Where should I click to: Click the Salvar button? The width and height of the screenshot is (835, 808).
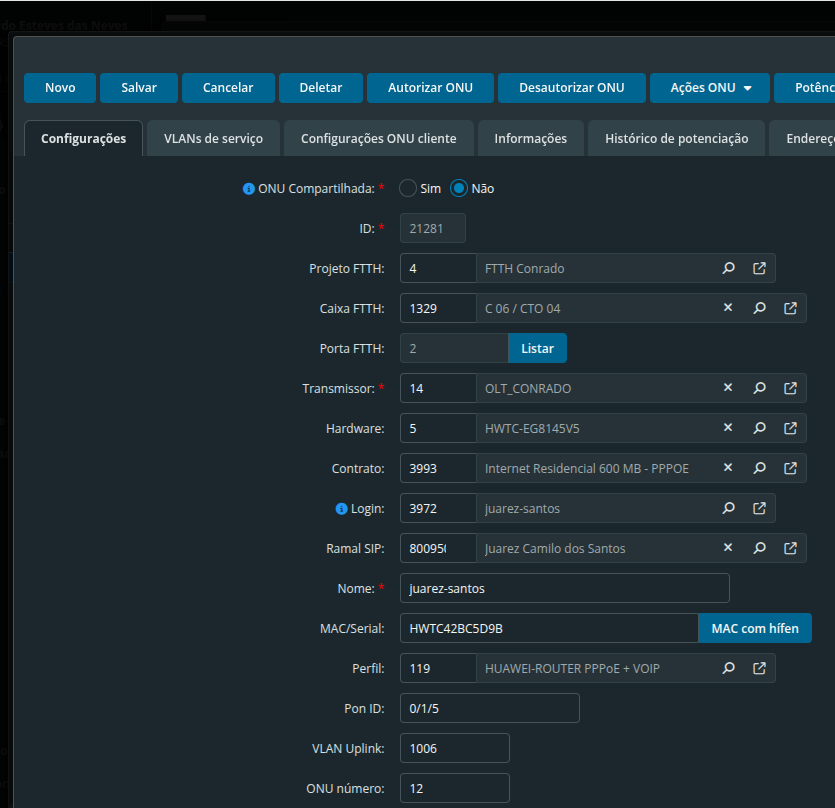139,88
